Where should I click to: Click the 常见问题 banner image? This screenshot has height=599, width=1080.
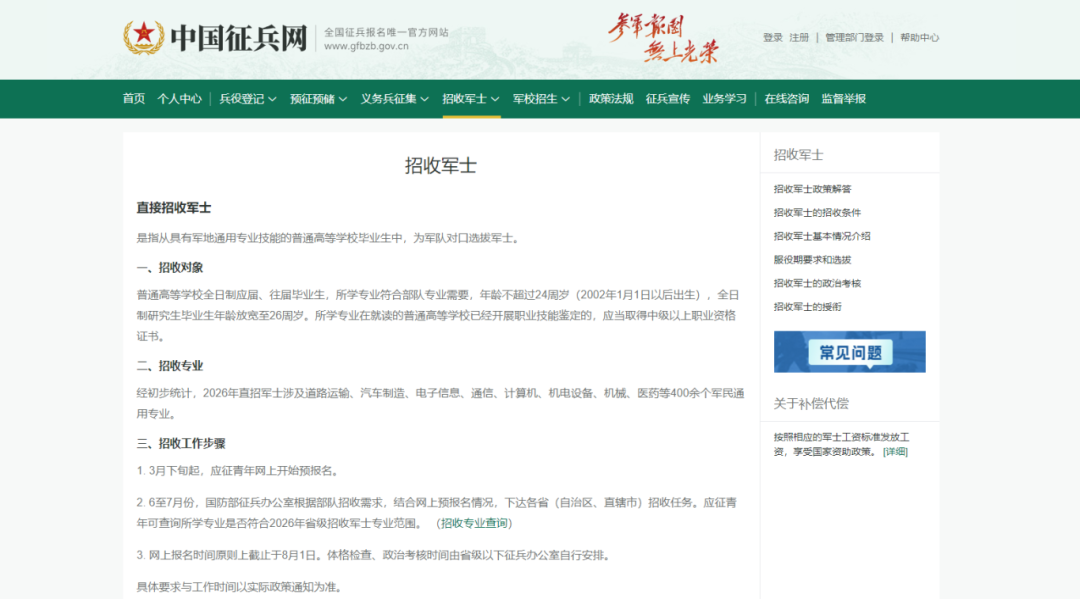[x=849, y=352]
